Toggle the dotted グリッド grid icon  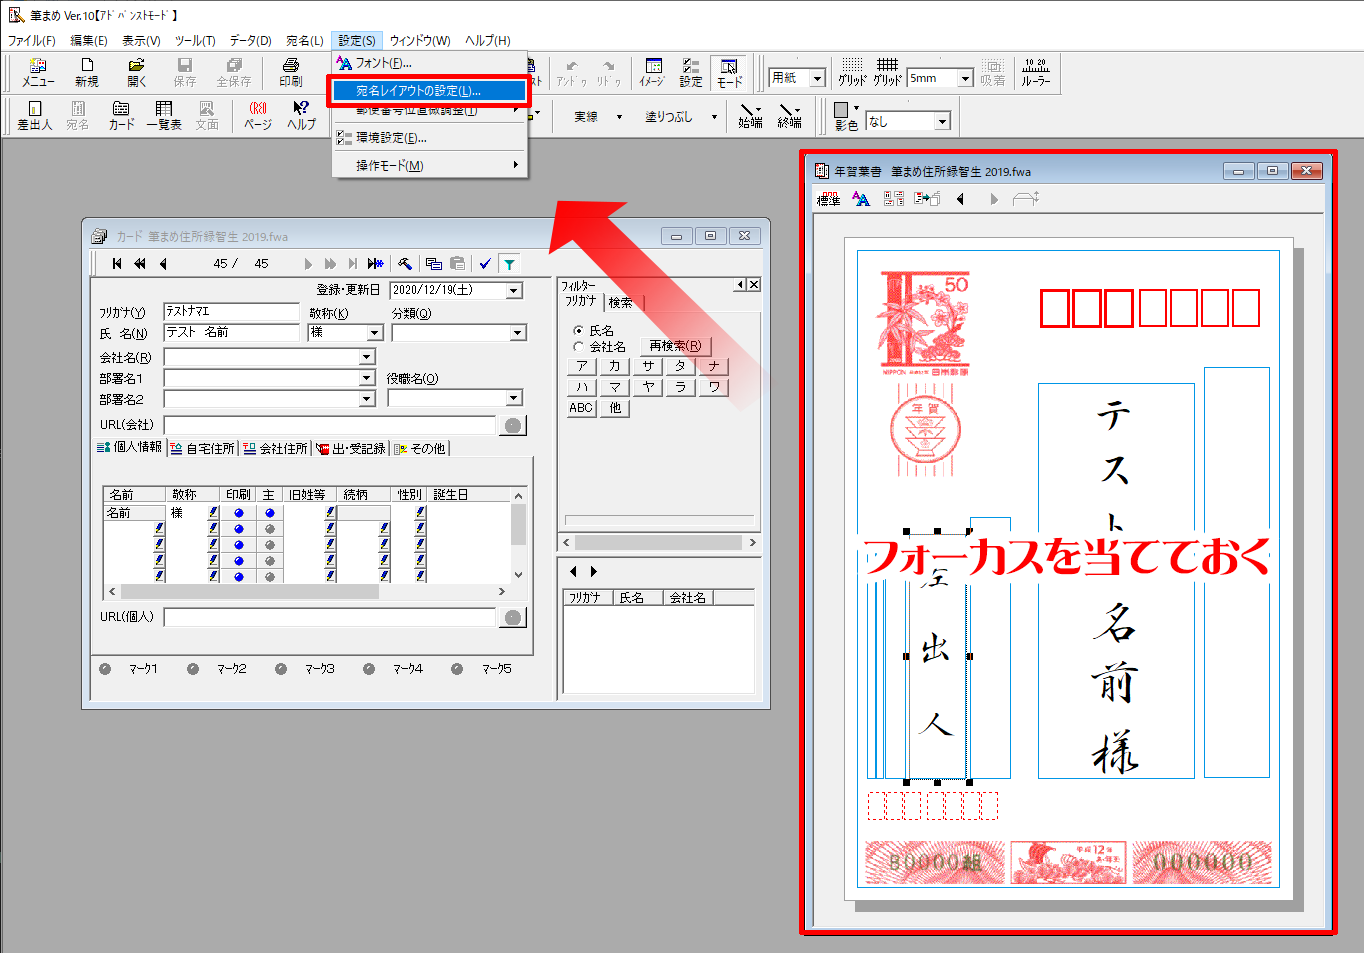point(852,72)
